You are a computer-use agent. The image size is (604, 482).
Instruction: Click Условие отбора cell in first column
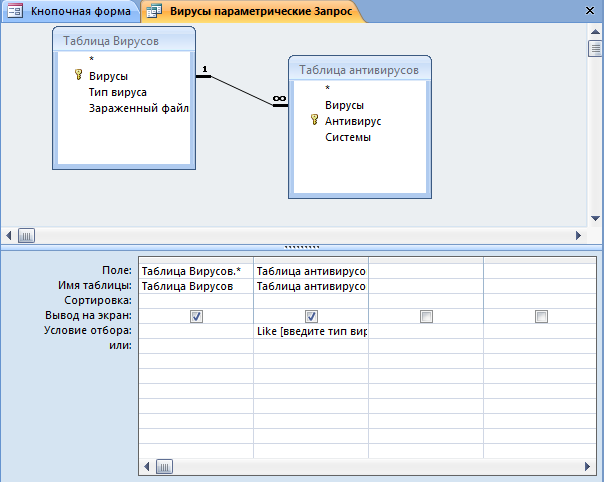tap(196, 331)
